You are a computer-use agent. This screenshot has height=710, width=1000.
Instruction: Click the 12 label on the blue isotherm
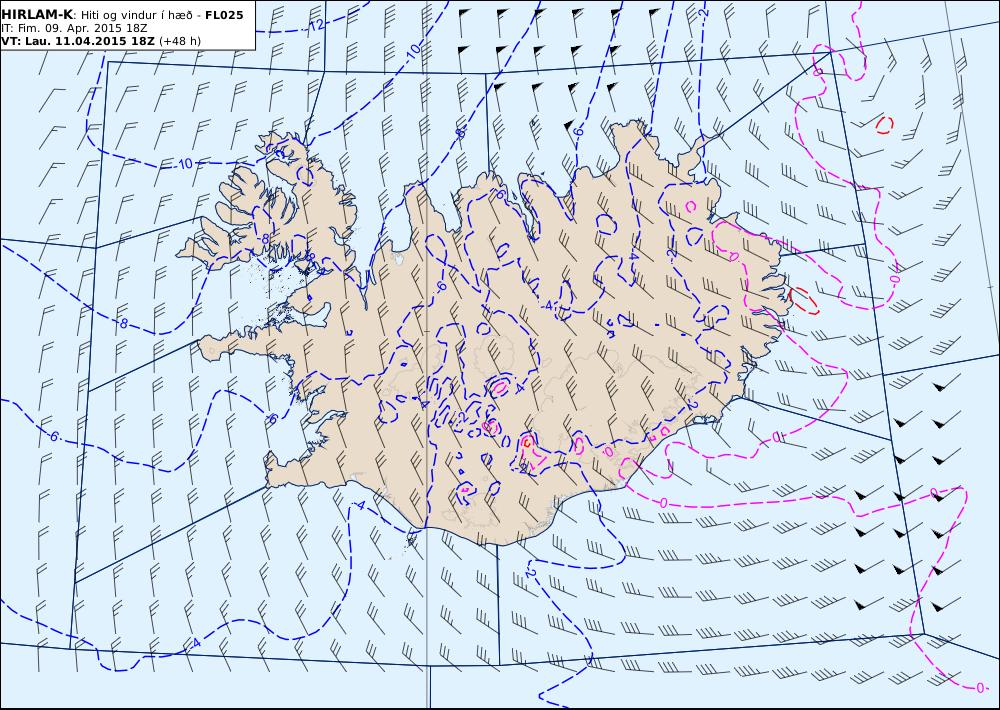316,25
